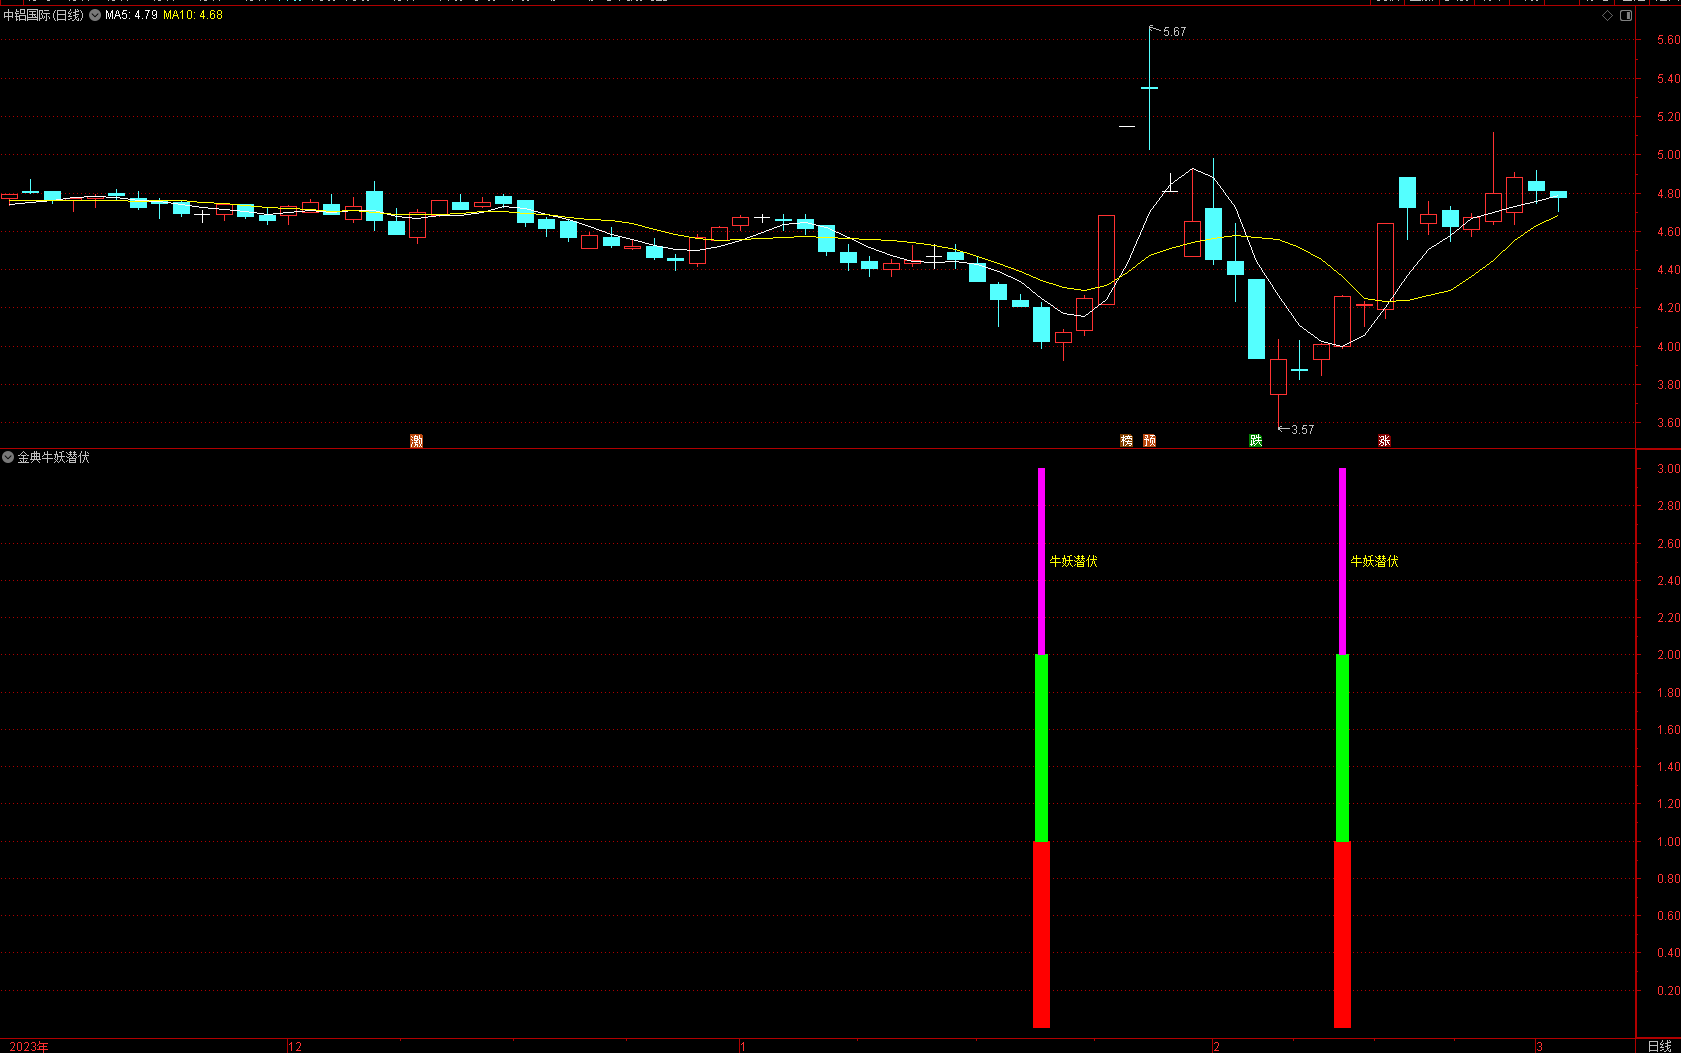Click the 4.00 price axis label
This screenshot has width=1681, height=1053.
point(1668,347)
